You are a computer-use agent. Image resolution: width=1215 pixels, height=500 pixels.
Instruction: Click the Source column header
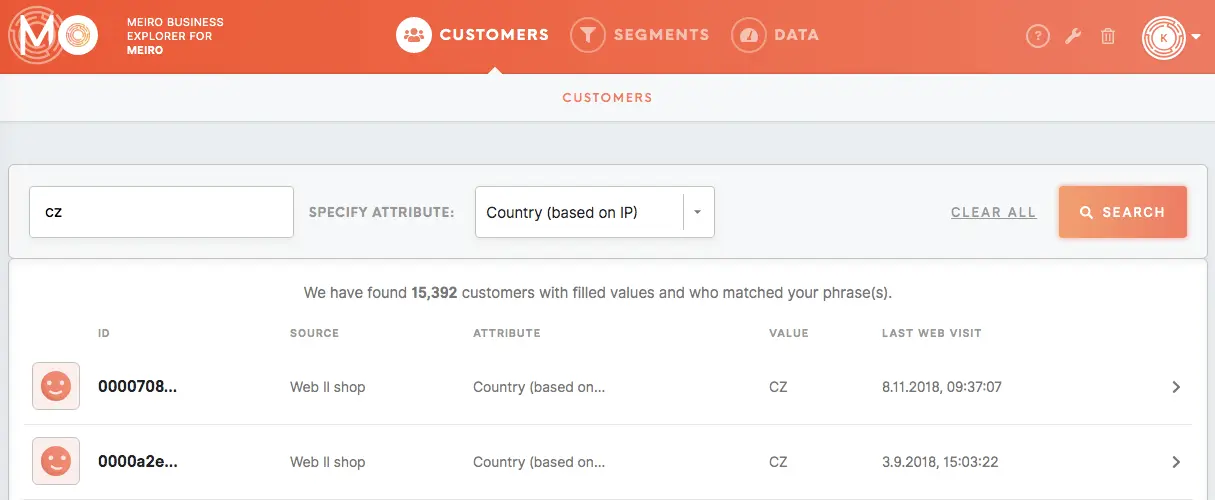point(314,333)
